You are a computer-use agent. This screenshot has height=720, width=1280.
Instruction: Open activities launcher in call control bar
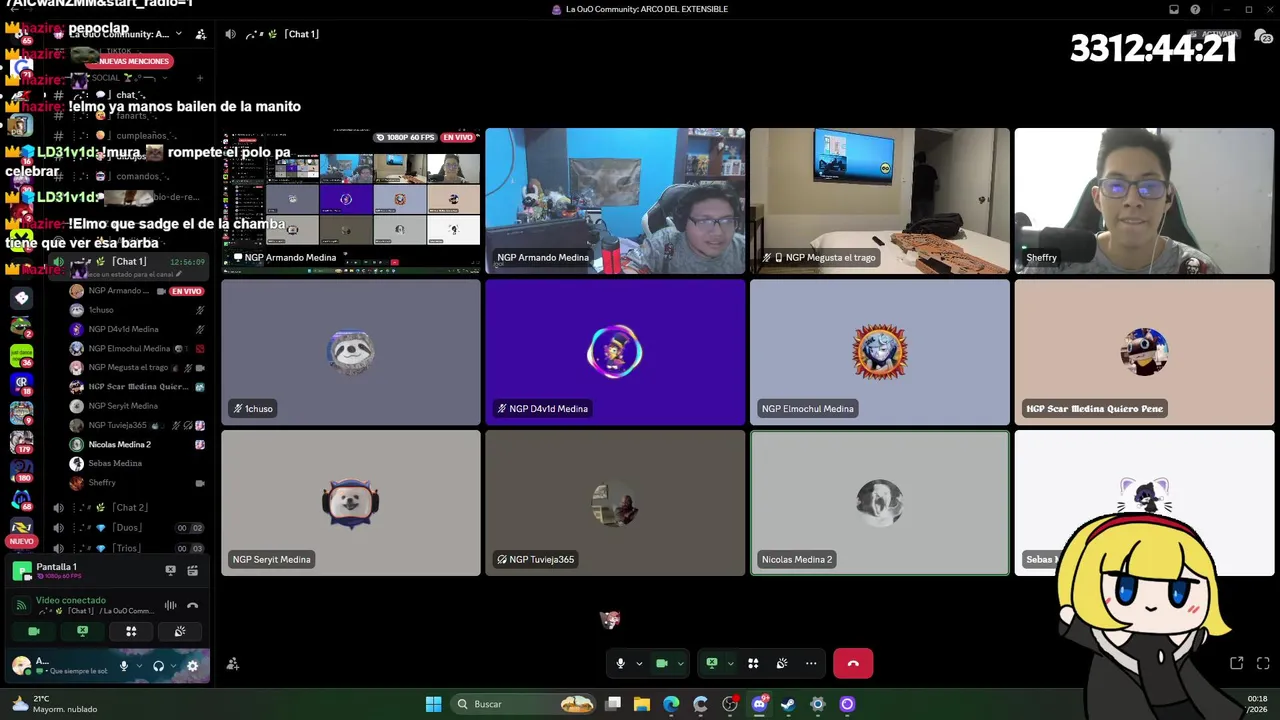(x=753, y=663)
